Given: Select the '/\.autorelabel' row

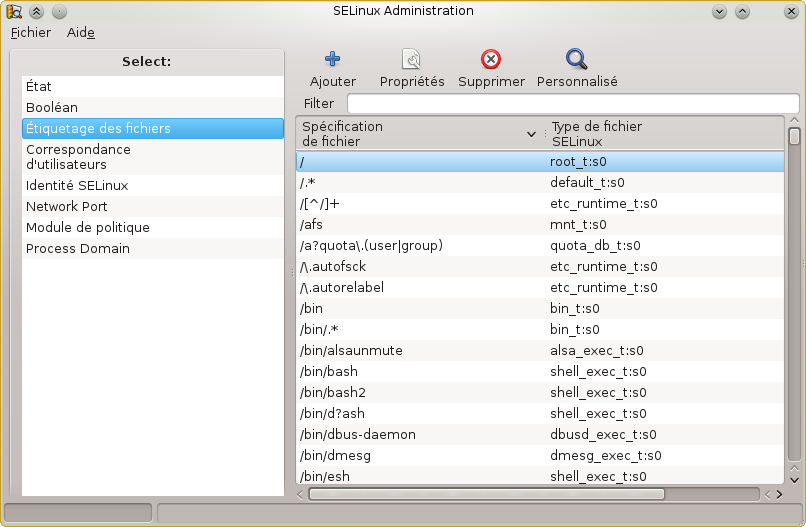Looking at the screenshot, I should [540, 287].
